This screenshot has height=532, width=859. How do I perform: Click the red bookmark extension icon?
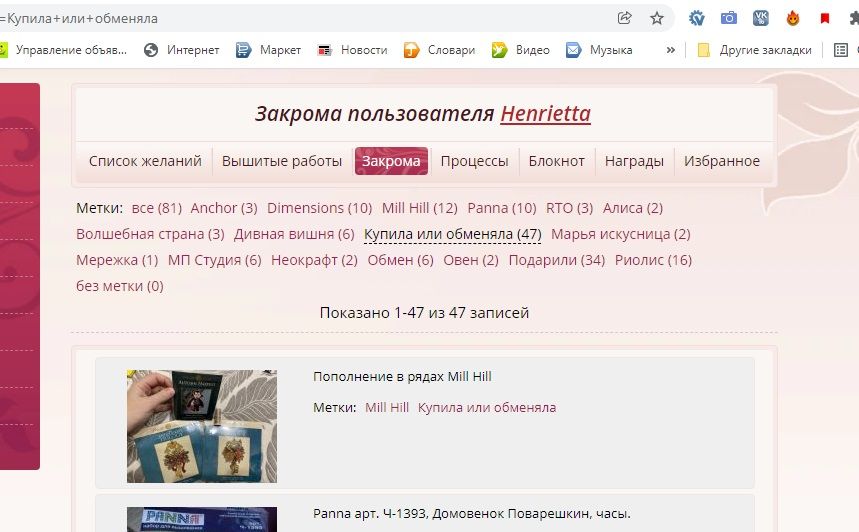[825, 18]
